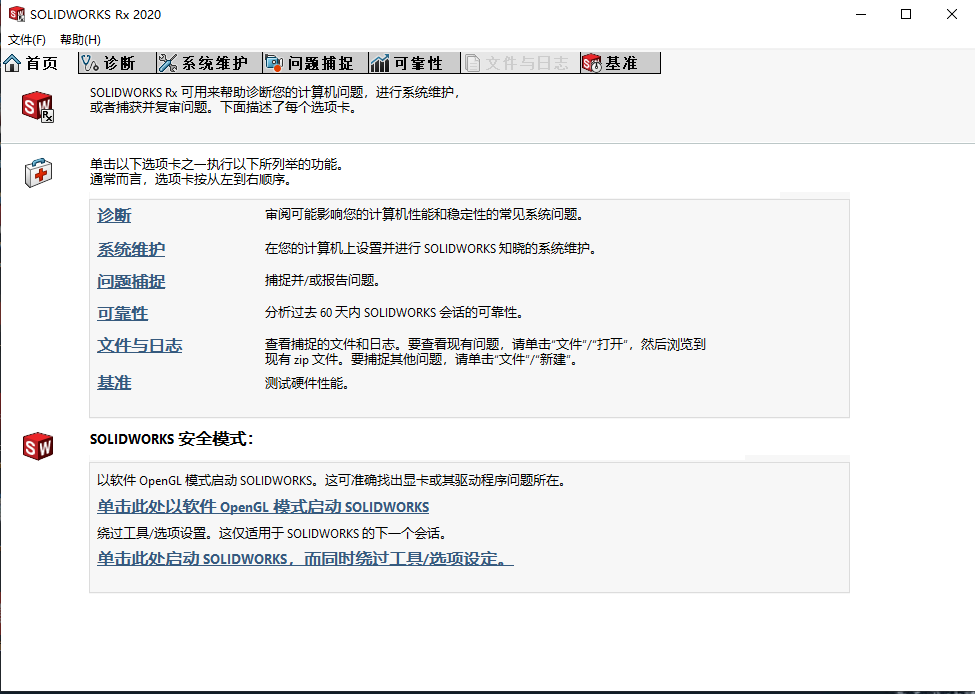Click text 测试硬件性能。
Viewport: 975px width, 694px height.
click(x=307, y=383)
